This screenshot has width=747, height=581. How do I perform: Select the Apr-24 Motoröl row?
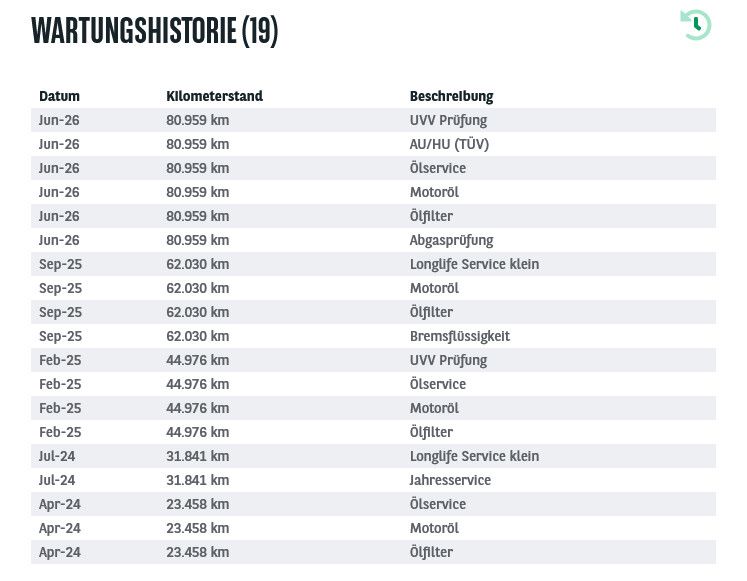click(x=374, y=528)
